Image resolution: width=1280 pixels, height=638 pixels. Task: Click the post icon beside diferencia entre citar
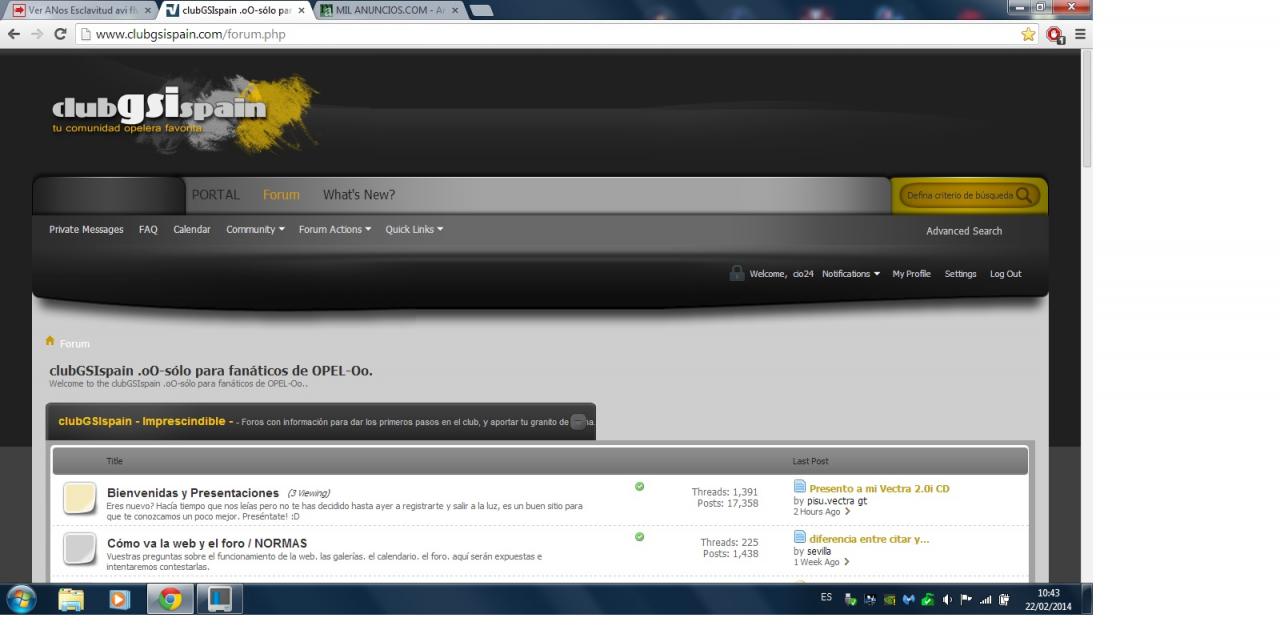800,537
